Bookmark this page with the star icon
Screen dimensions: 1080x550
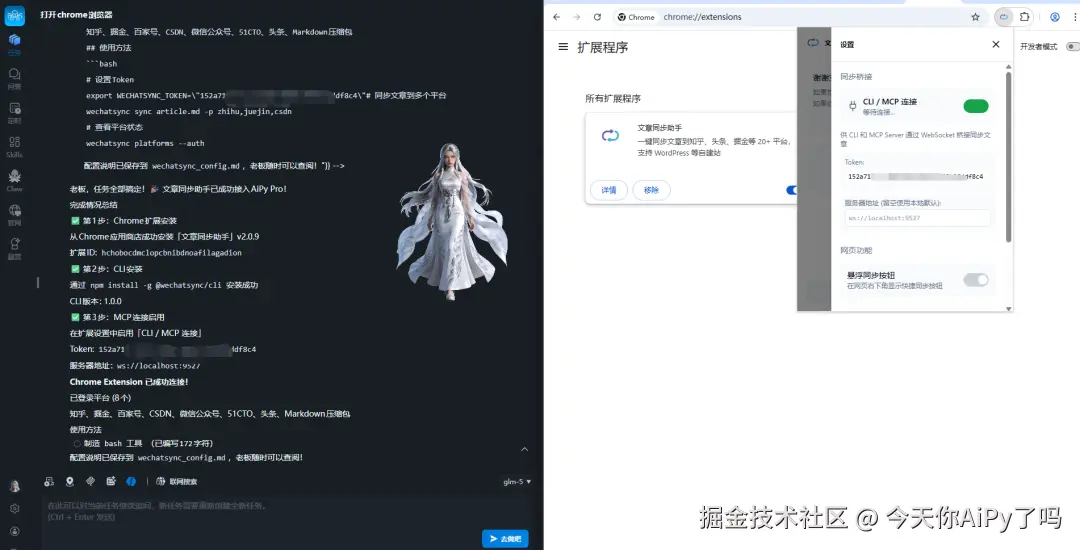[x=975, y=17]
